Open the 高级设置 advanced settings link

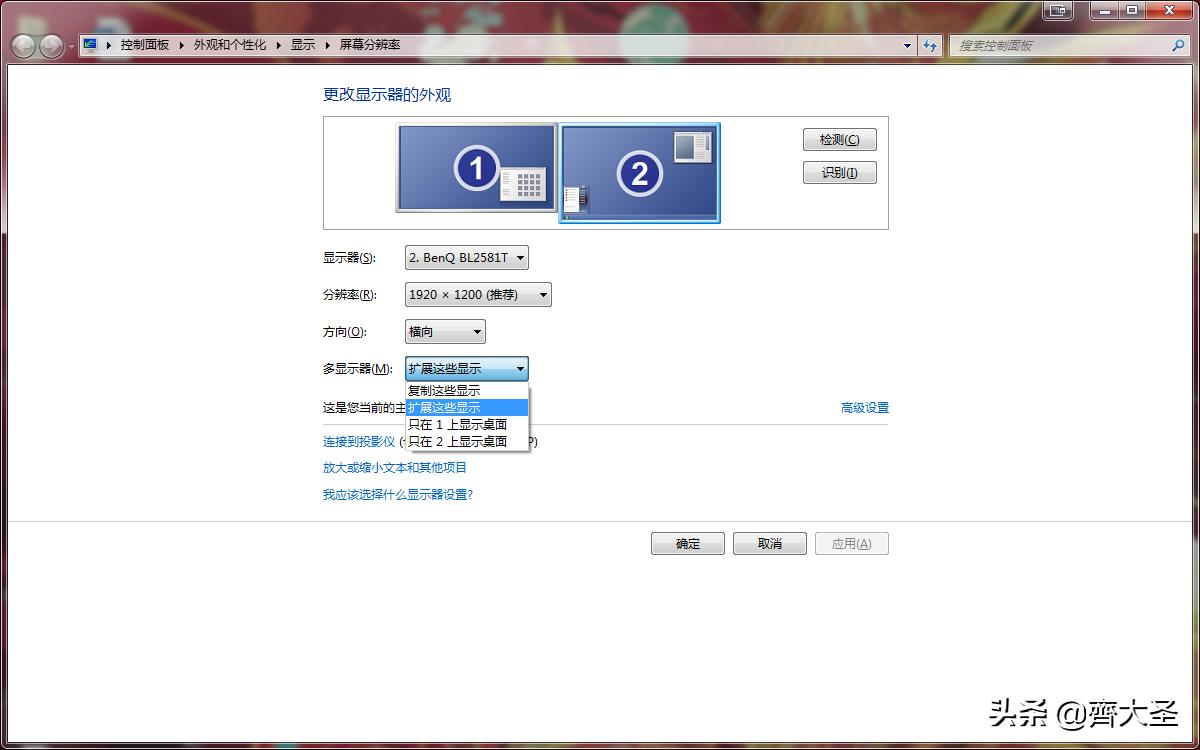tap(864, 407)
